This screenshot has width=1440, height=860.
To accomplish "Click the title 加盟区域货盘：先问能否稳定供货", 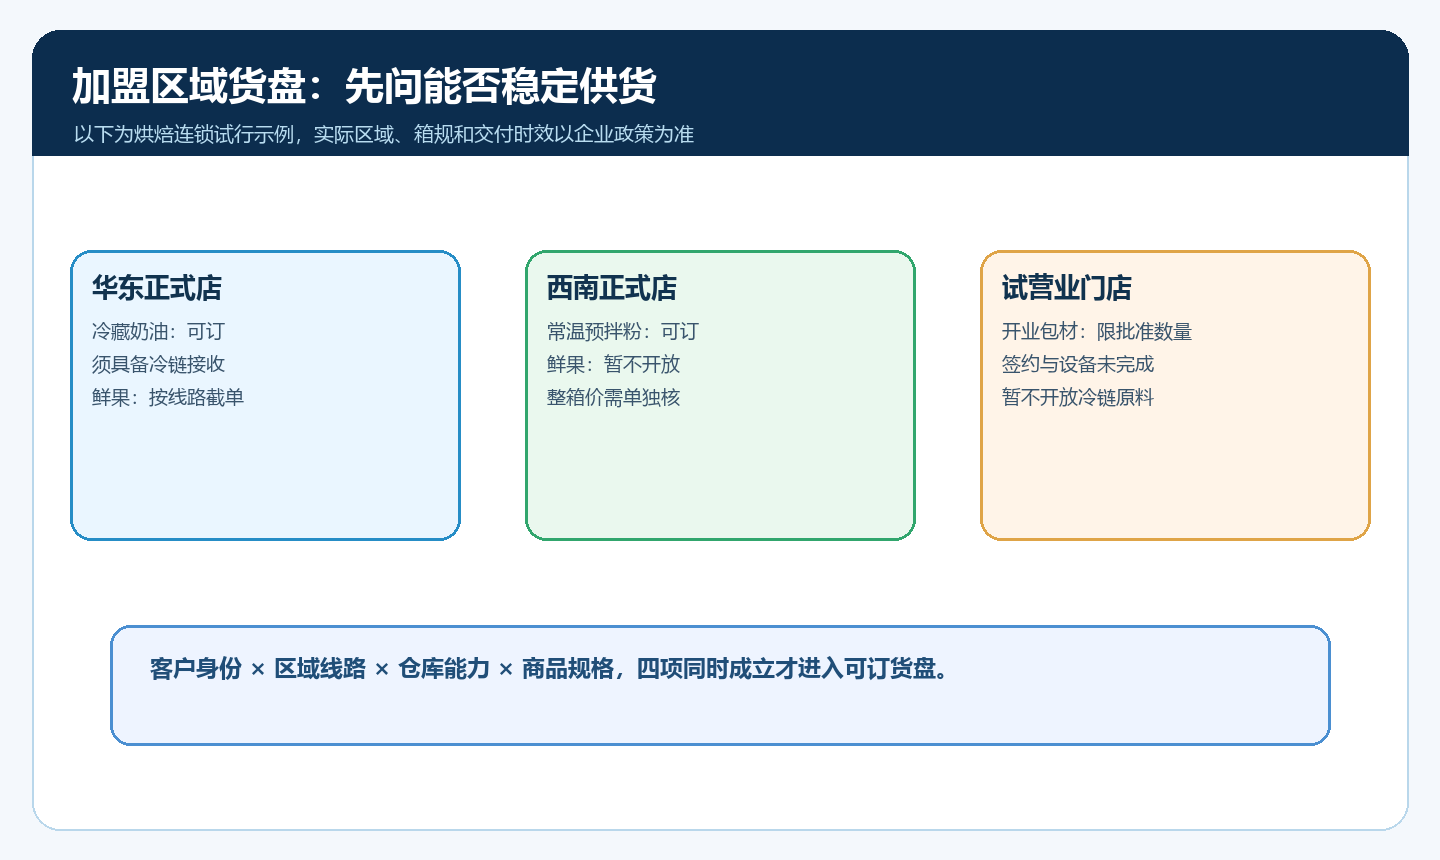I will coord(364,87).
